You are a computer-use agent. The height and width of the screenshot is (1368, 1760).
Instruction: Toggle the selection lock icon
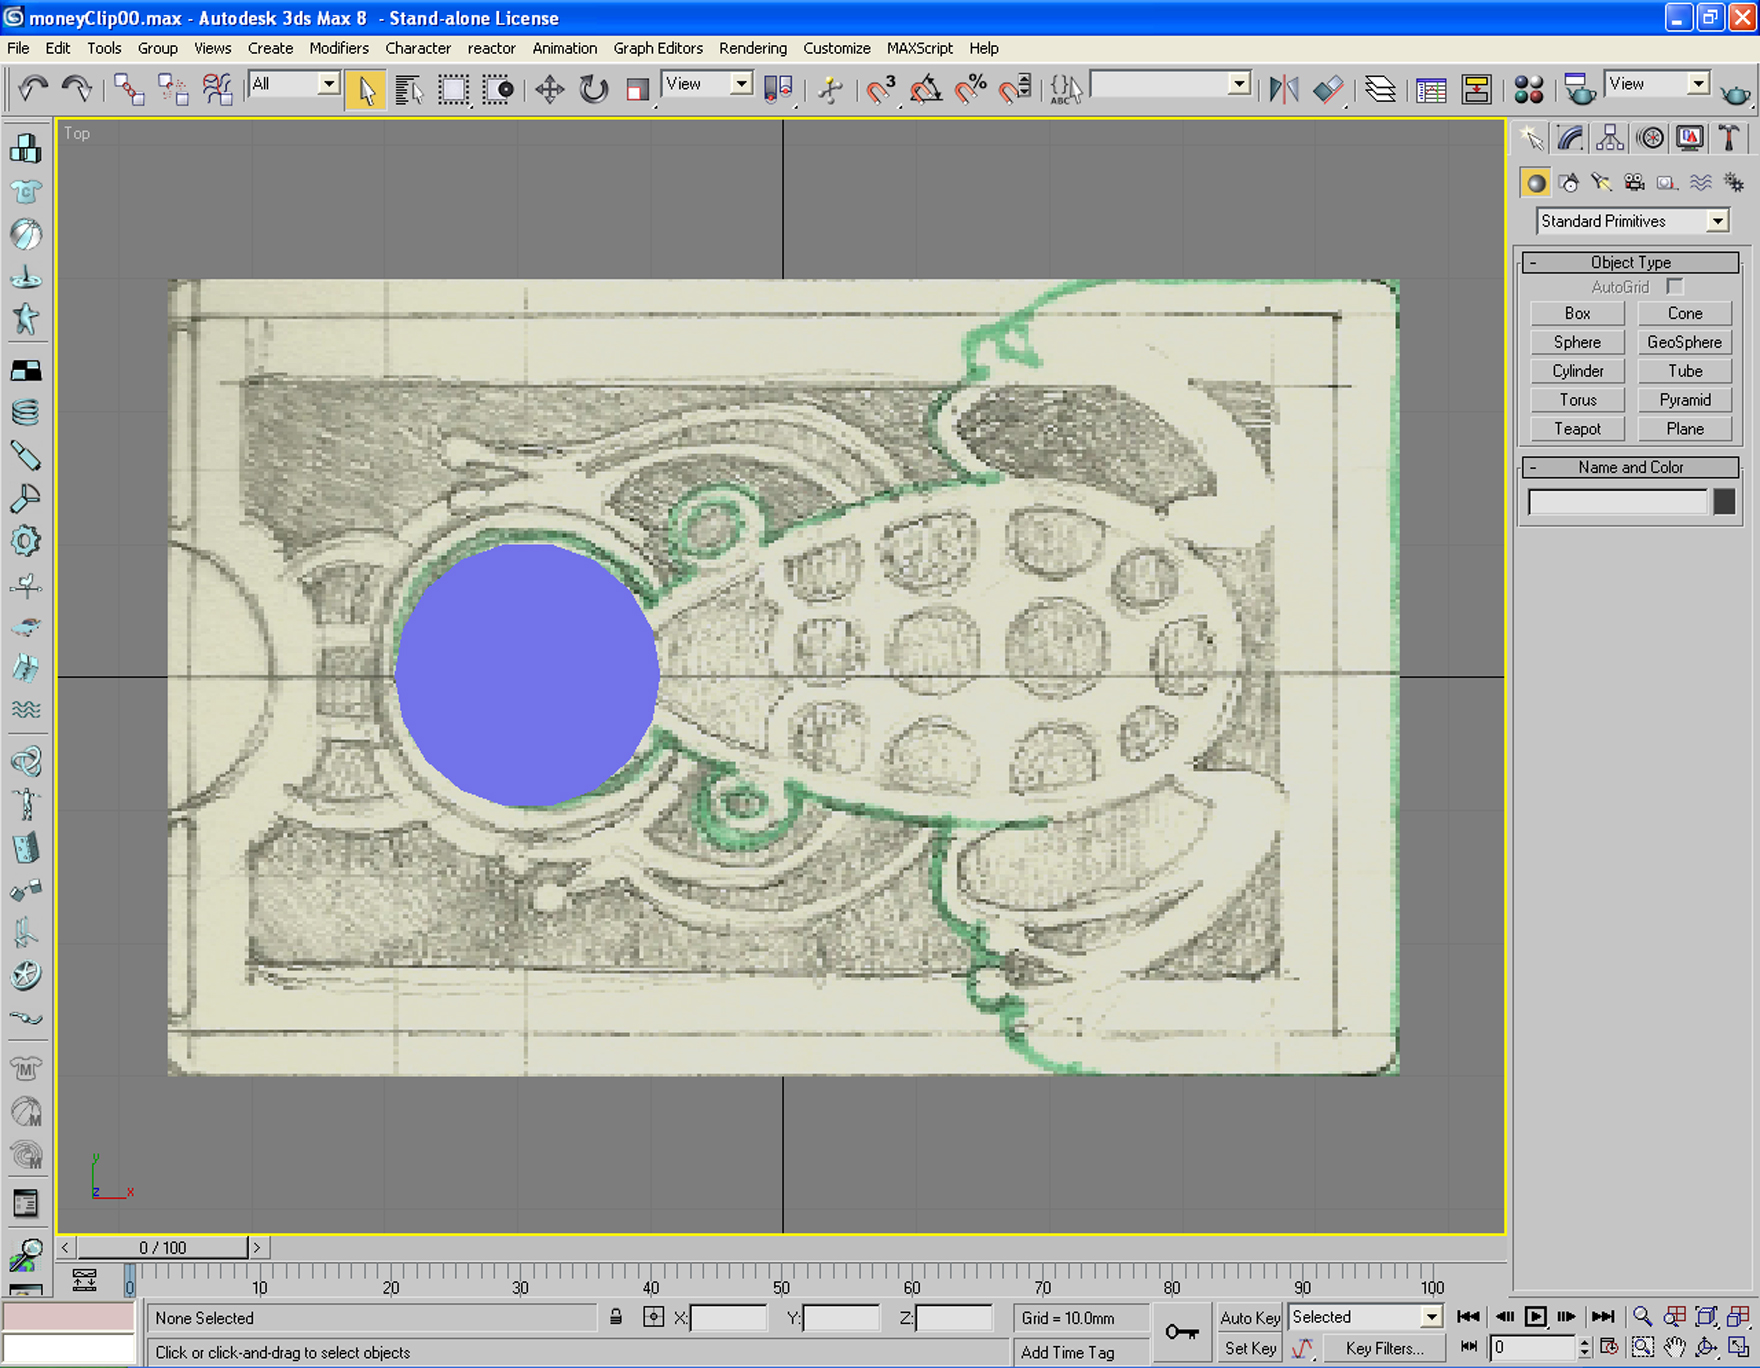[616, 1317]
